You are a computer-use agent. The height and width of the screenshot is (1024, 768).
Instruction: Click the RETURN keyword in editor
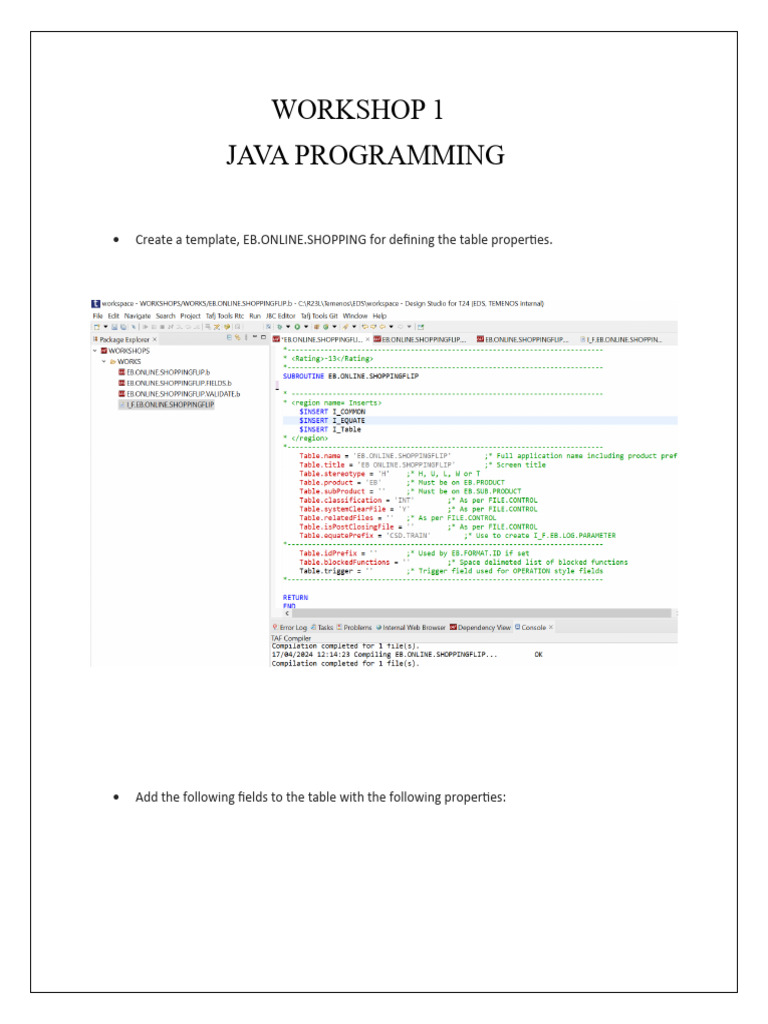(295, 598)
